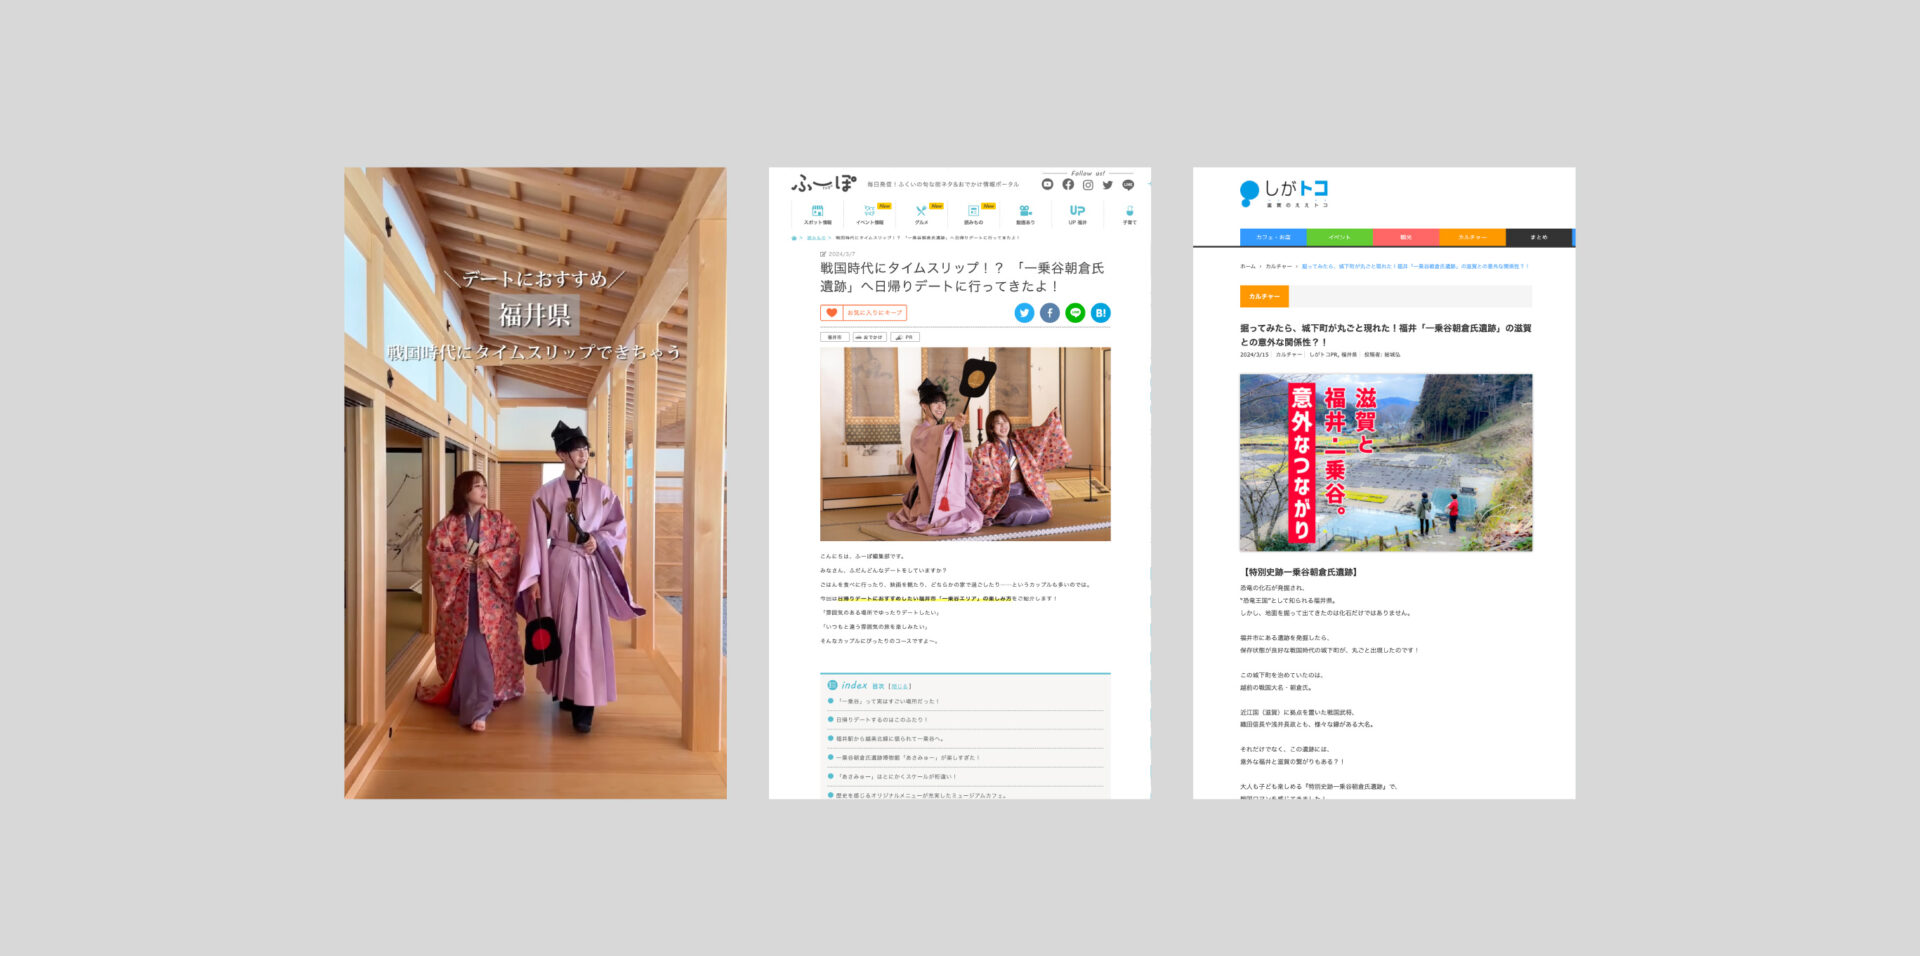Viewport: 1920px width, 956px height.
Task: Click the お気に入りにキープ favorite button
Action: pos(864,313)
